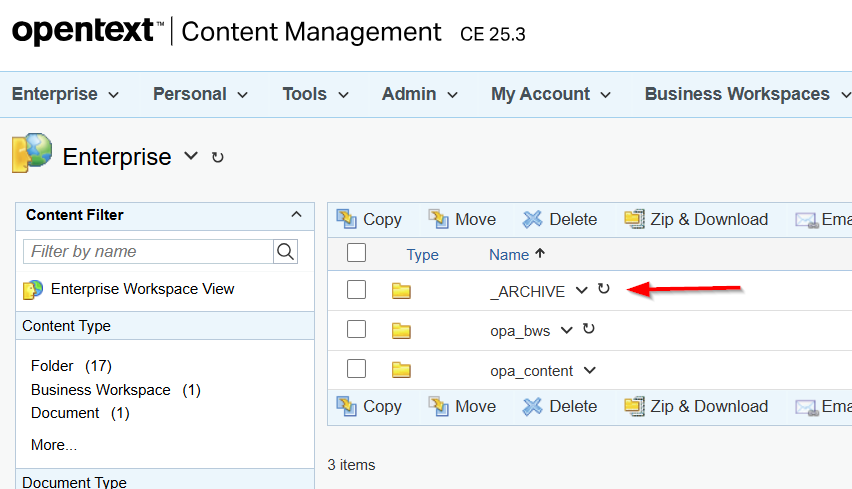852x489 pixels.
Task: Open the Admin menu
Action: (x=420, y=94)
